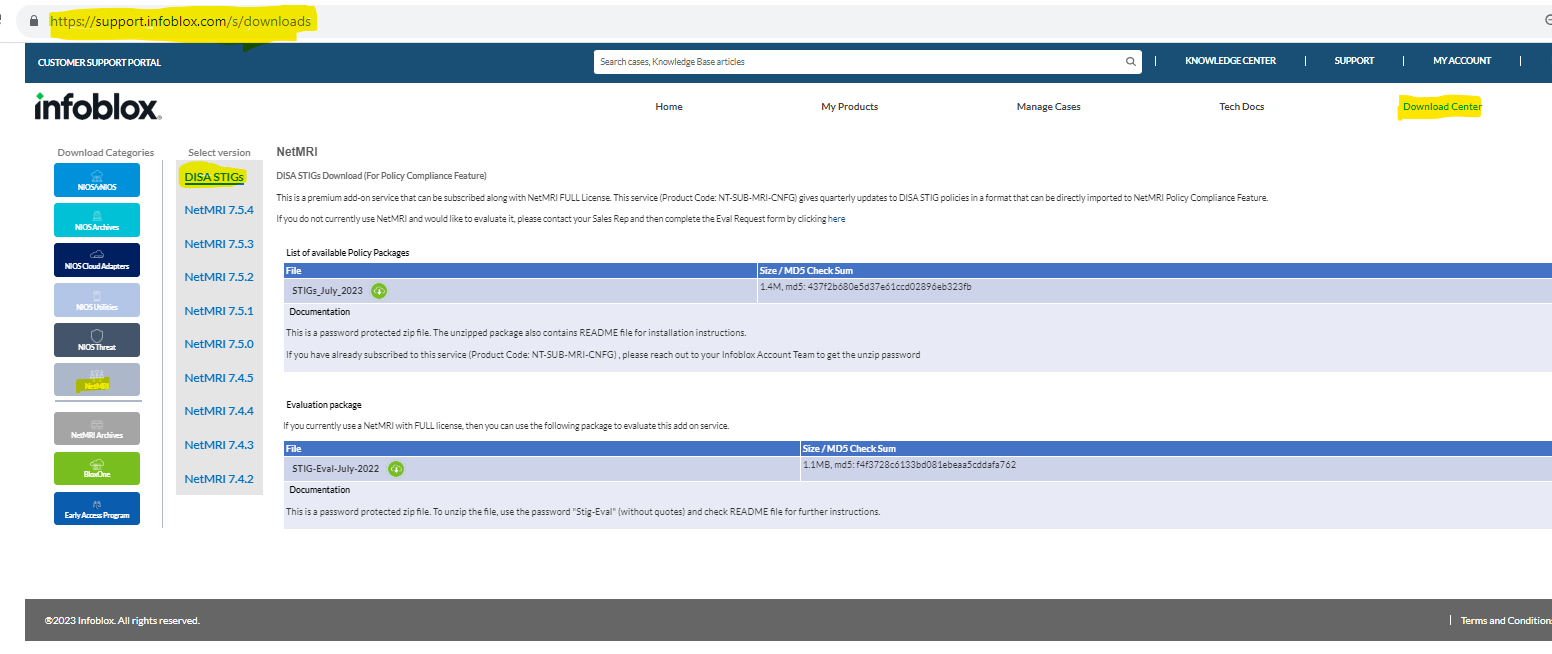Click the search magnifier icon

[x=1131, y=62]
